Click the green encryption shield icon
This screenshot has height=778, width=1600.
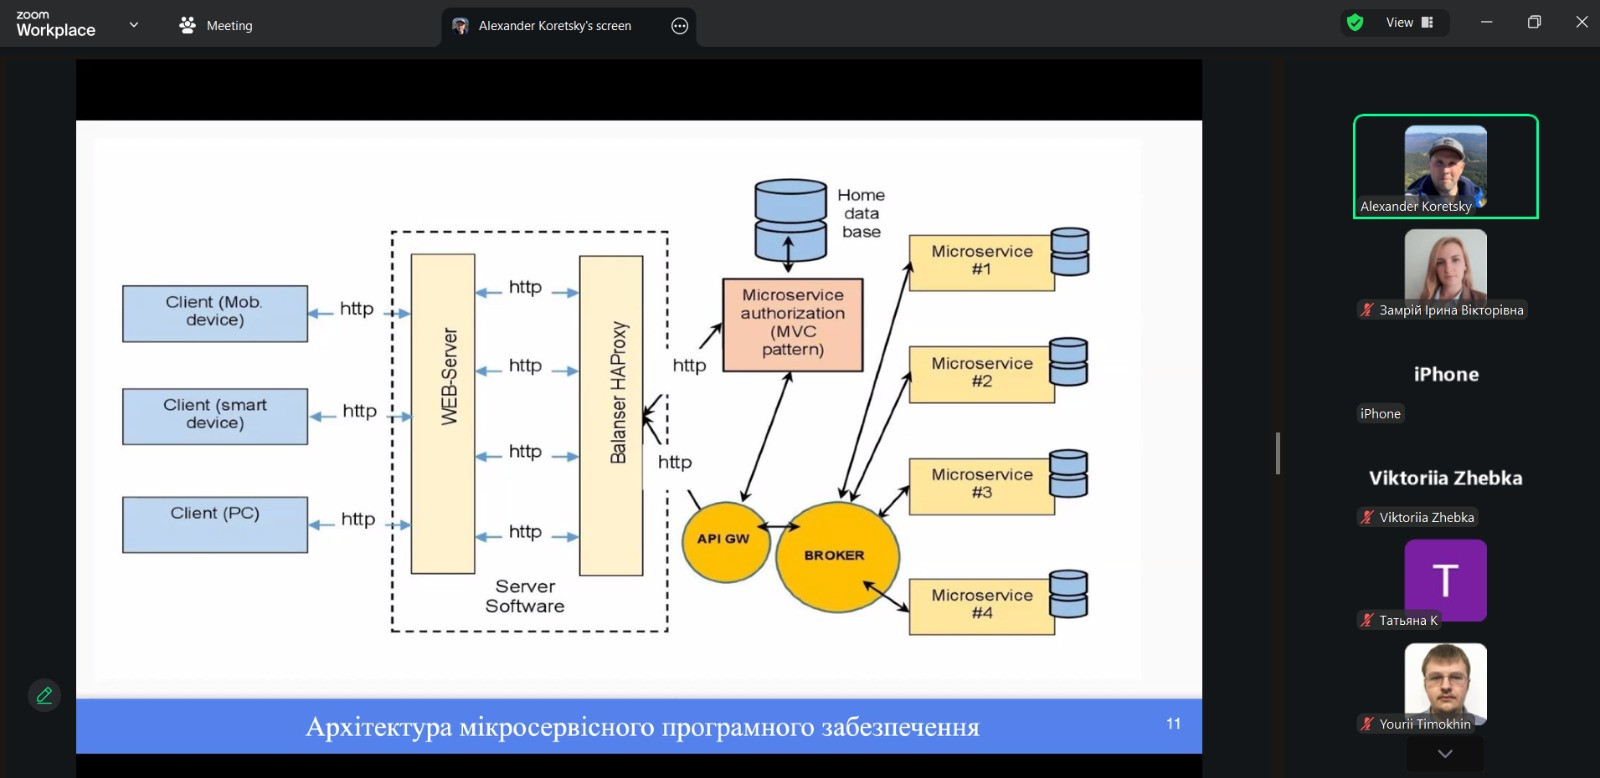1355,22
